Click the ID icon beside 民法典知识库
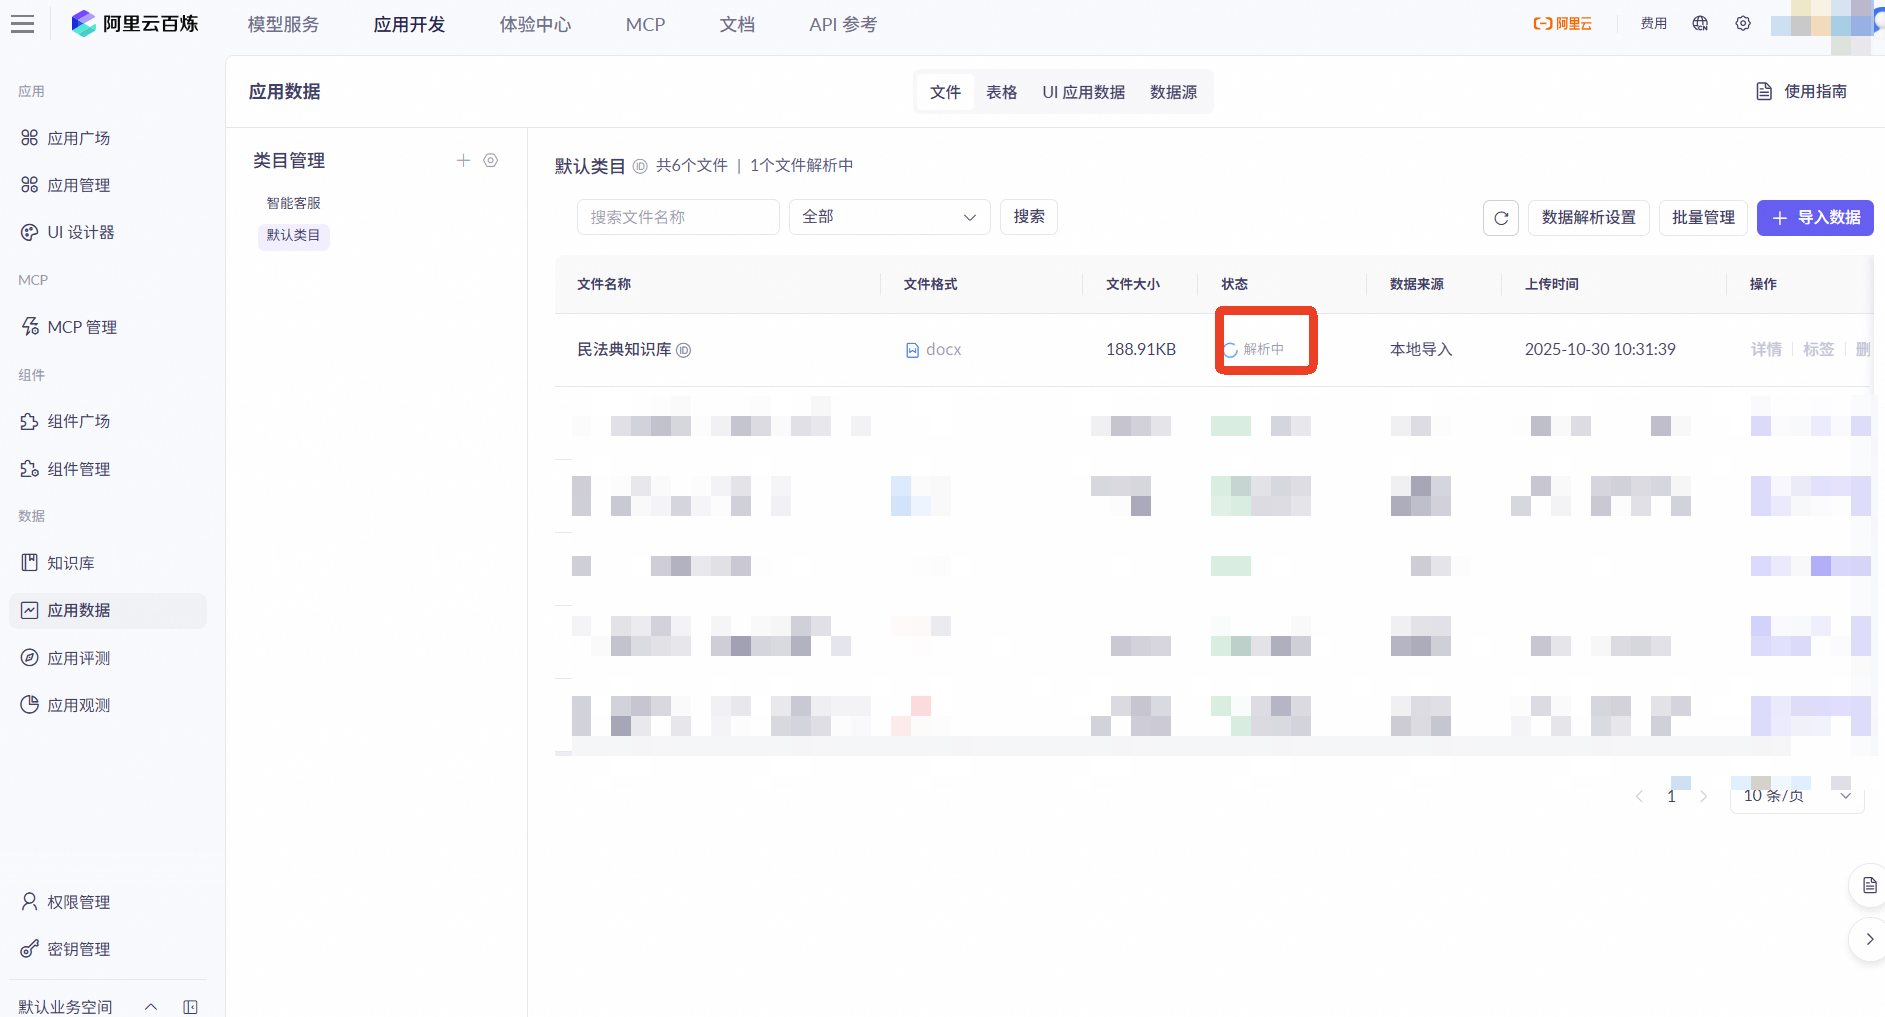Image resolution: width=1885 pixels, height=1017 pixels. (x=684, y=350)
